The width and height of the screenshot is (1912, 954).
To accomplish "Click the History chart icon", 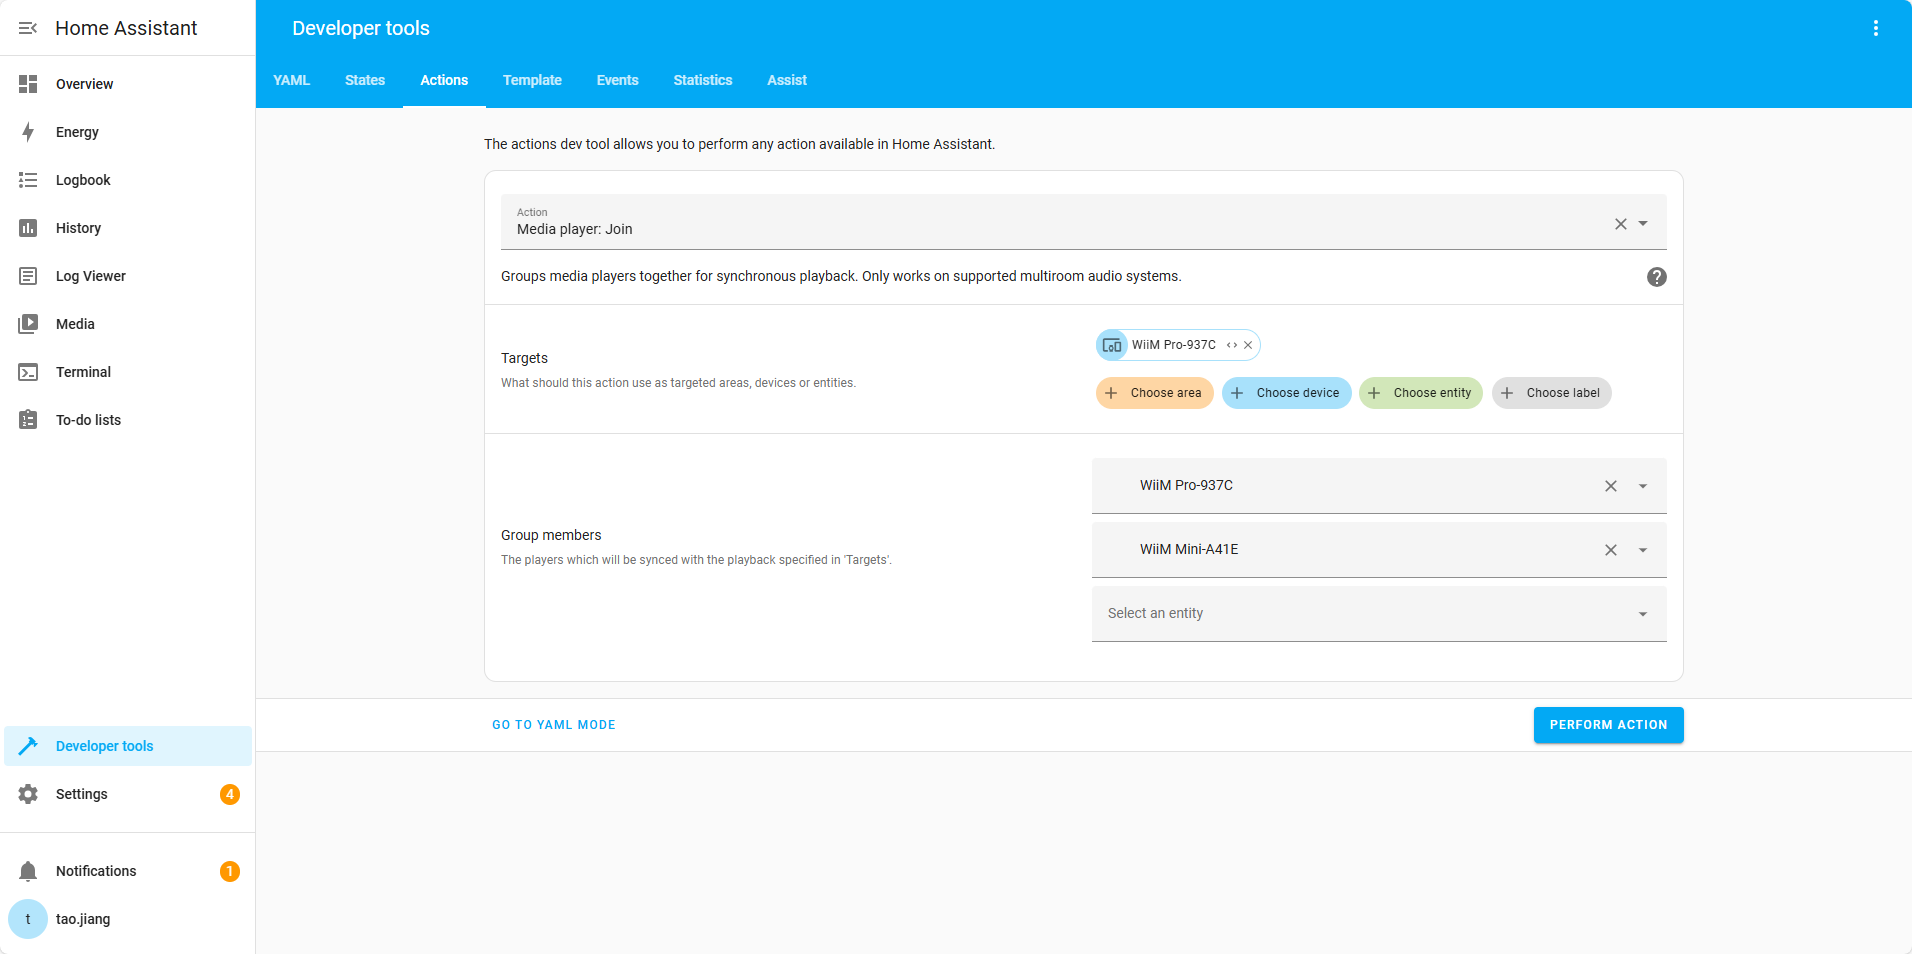I will click(x=28, y=228).
